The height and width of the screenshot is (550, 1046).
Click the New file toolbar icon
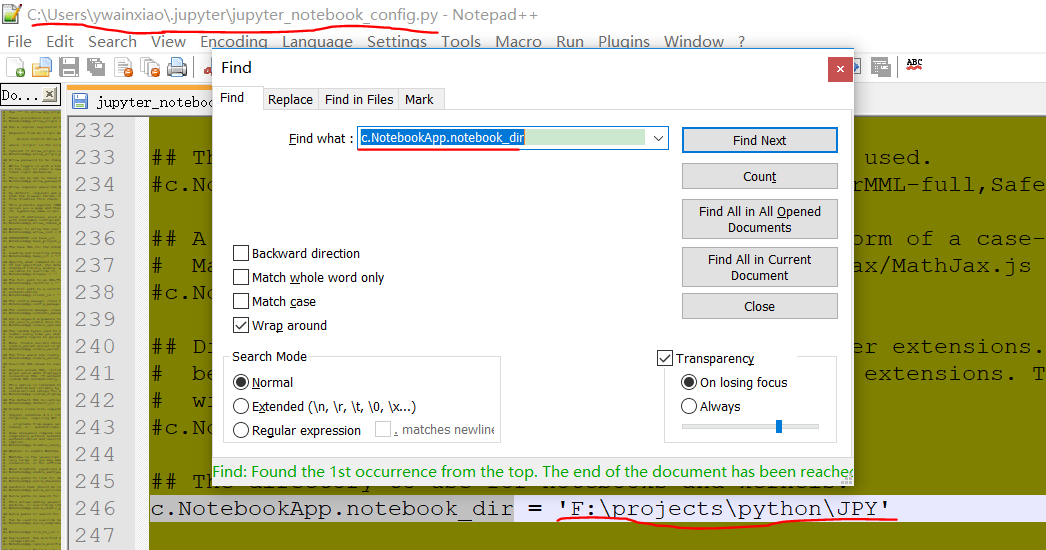[15, 67]
